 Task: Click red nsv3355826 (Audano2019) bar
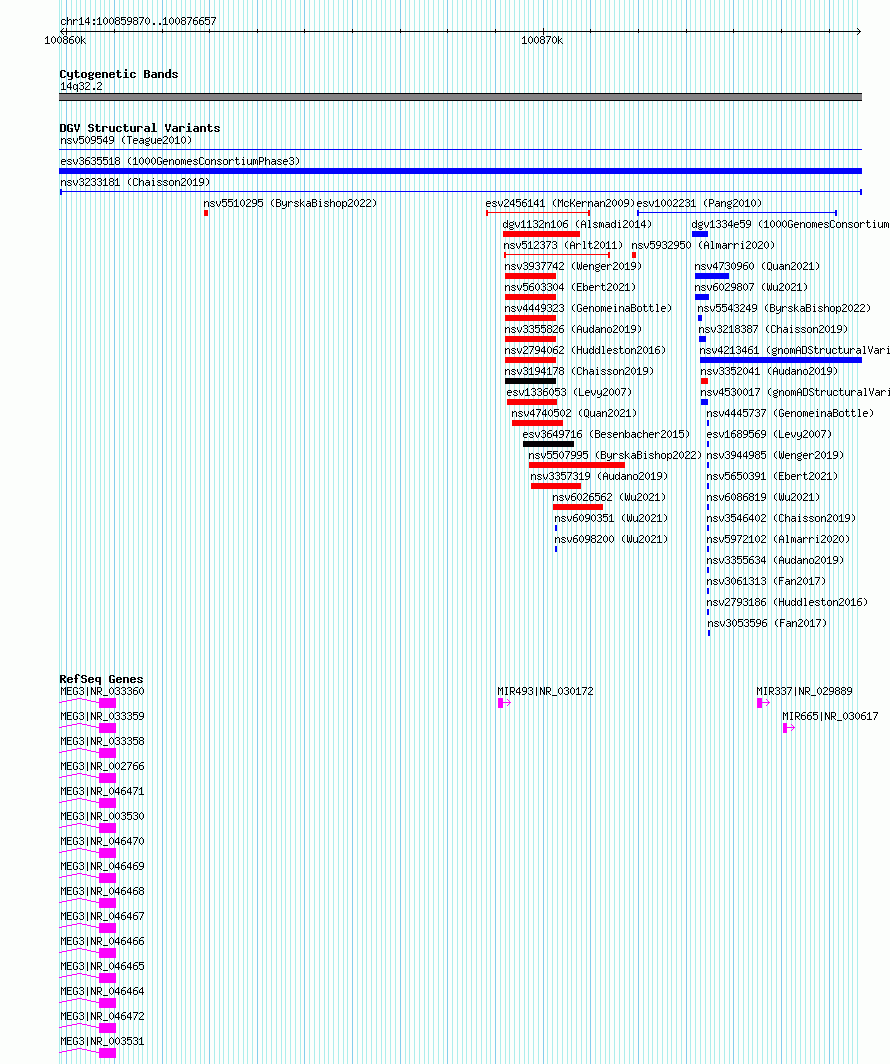coord(530,339)
